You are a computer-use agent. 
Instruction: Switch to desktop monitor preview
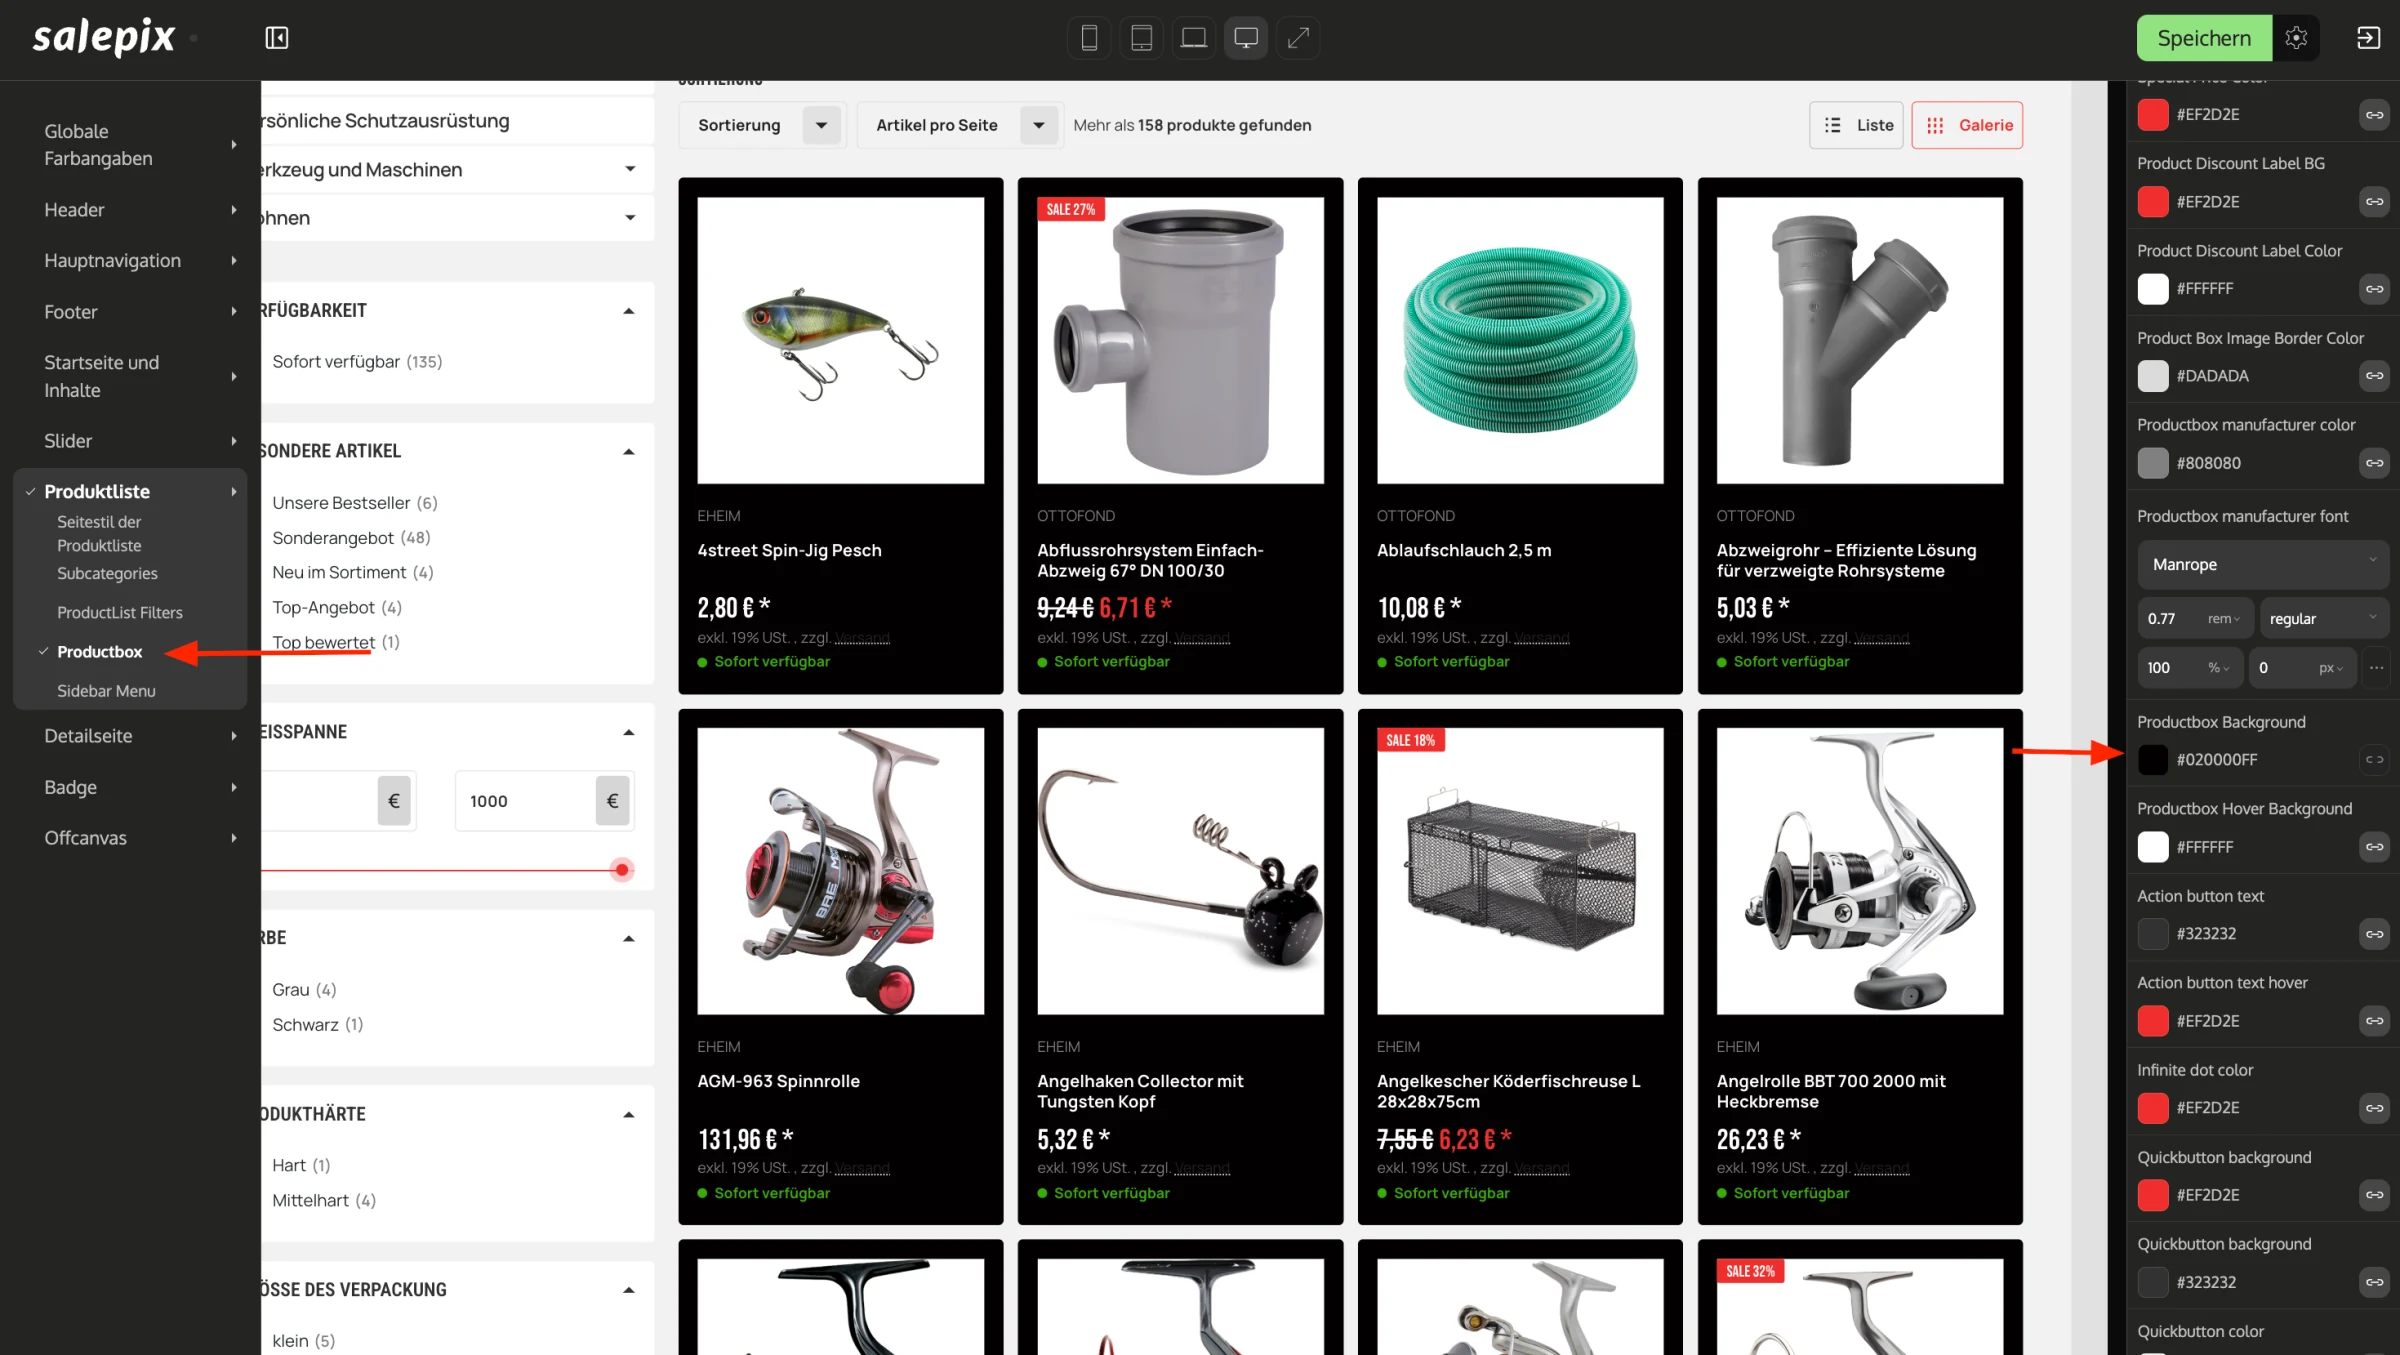click(x=1246, y=38)
